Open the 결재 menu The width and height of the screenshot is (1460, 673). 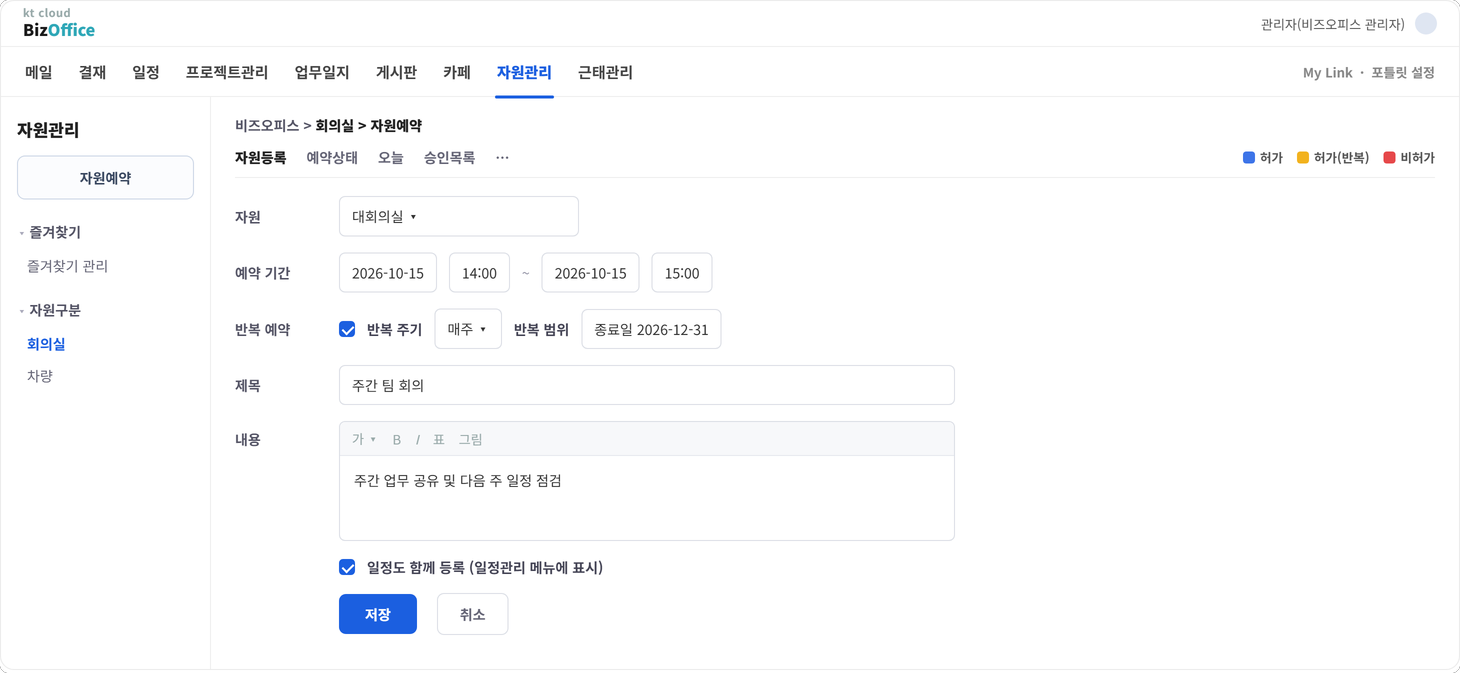(x=93, y=72)
